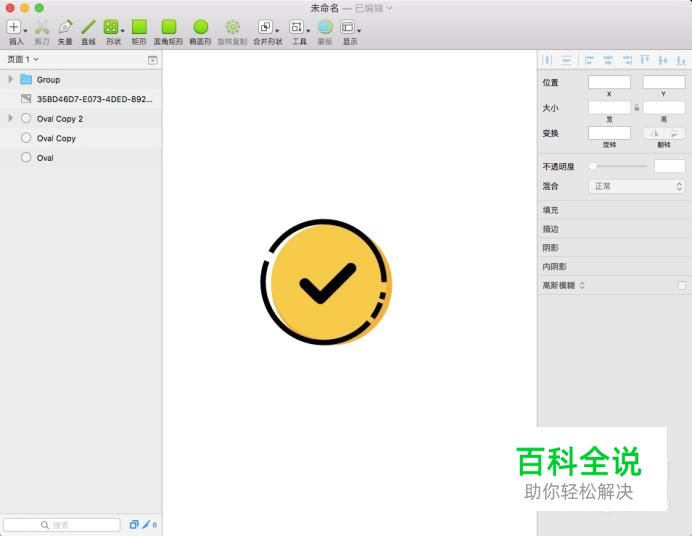The image size is (692, 536).
Task: Click the layer search field
Action: pyautogui.click(x=61, y=525)
